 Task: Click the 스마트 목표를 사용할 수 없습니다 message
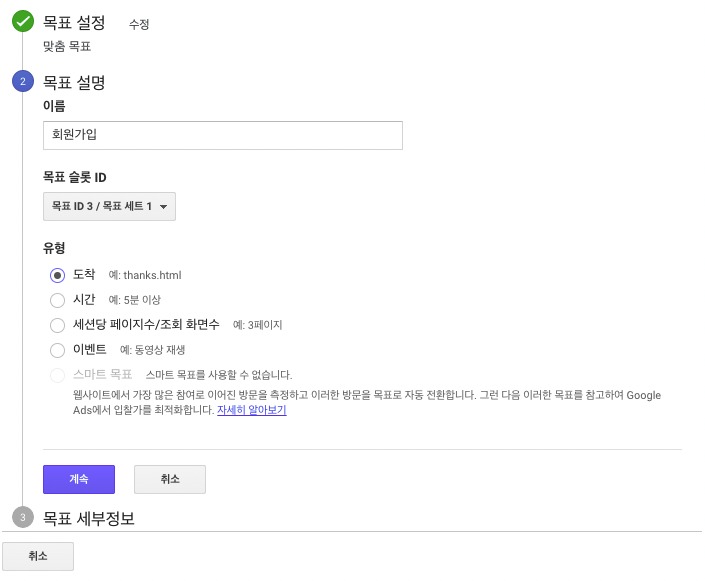[x=219, y=375]
